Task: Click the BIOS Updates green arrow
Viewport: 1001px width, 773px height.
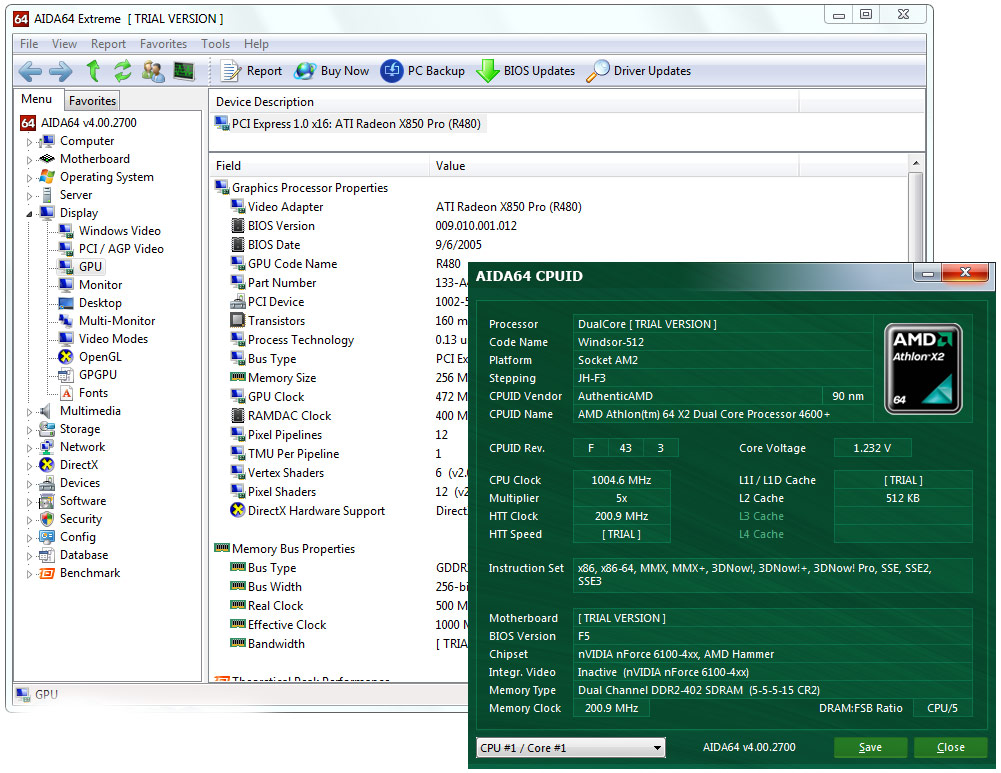Action: pos(488,71)
